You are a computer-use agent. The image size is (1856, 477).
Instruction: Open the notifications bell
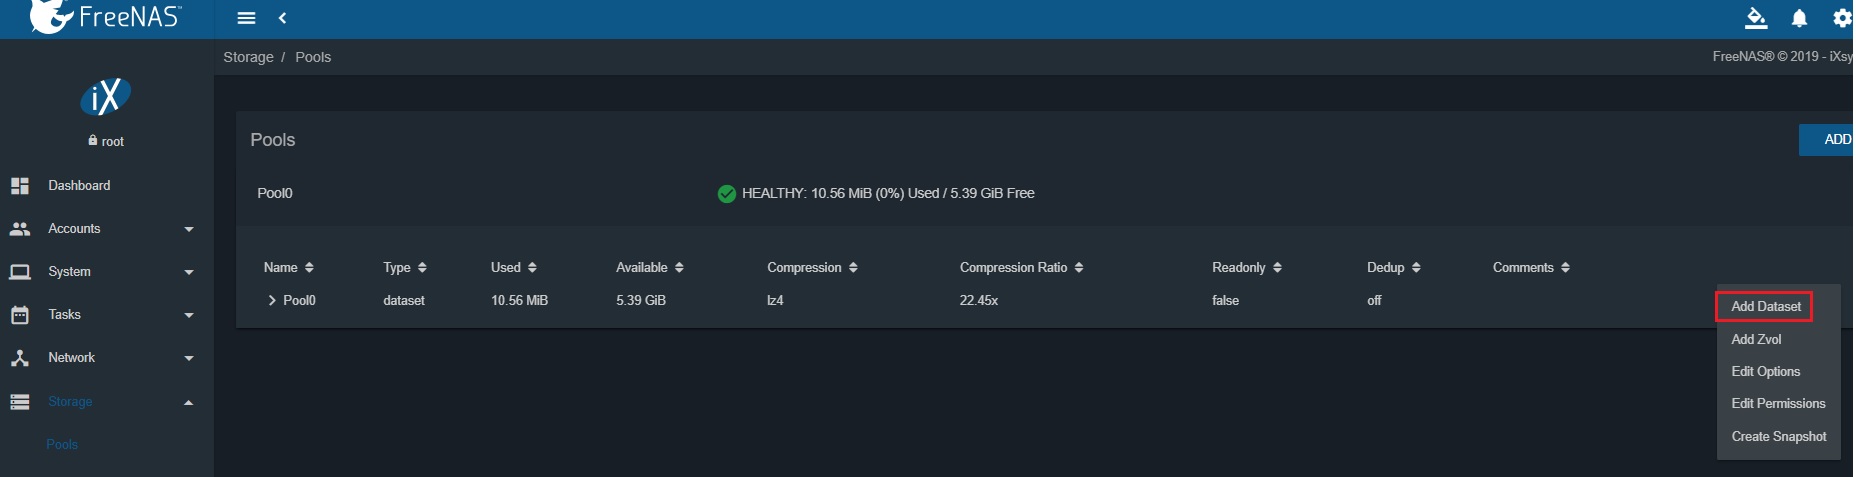pos(1799,18)
